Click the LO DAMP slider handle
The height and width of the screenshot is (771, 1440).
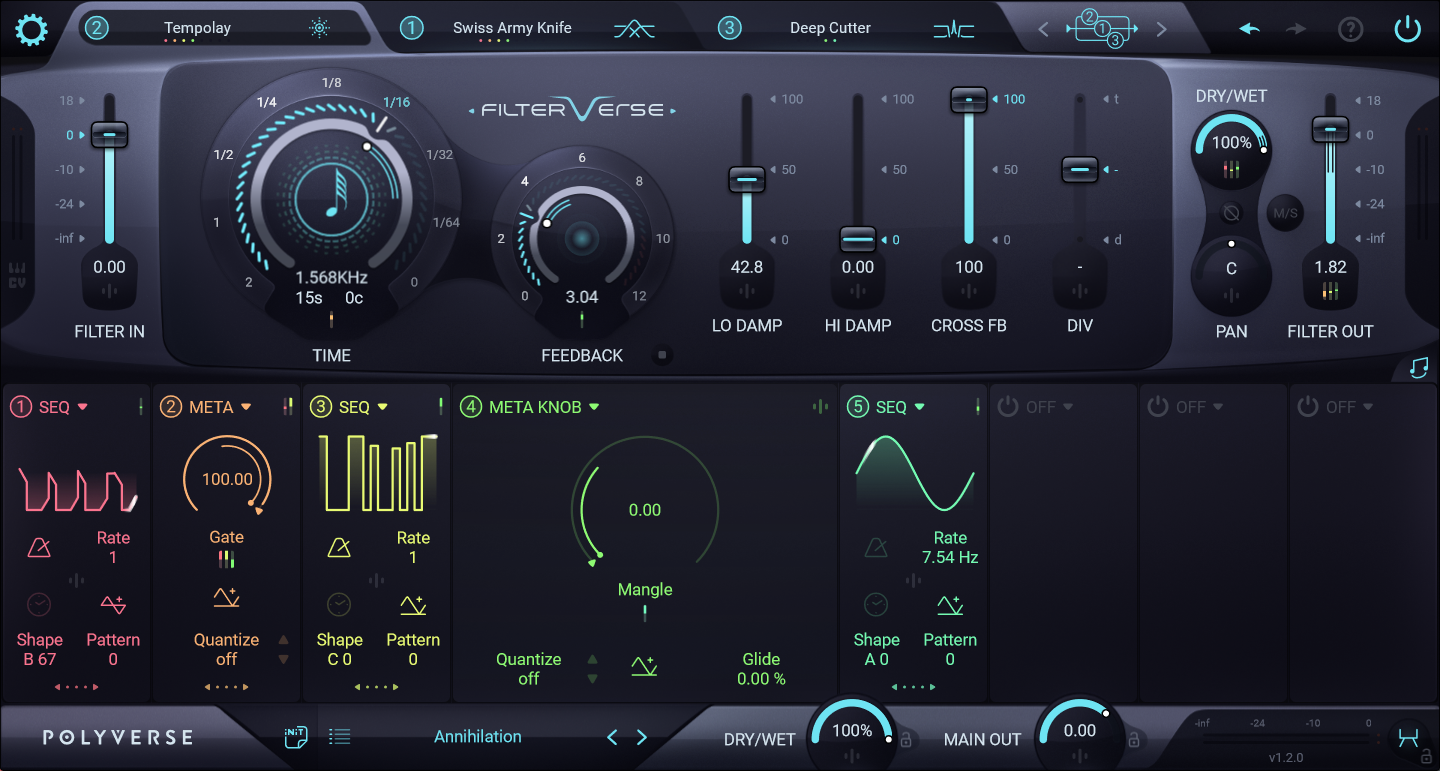[x=747, y=180]
